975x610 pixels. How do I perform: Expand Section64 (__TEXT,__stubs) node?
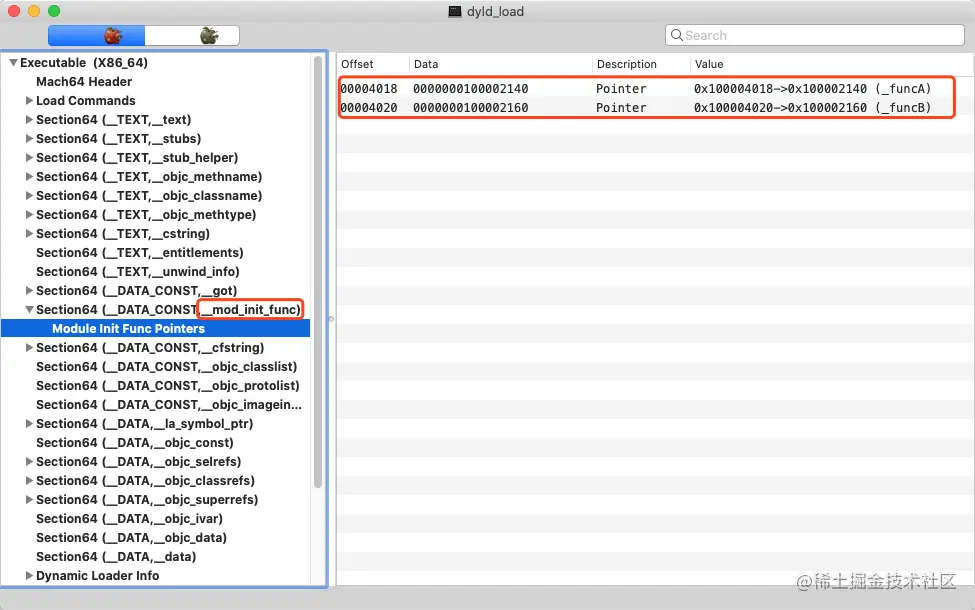(29, 139)
